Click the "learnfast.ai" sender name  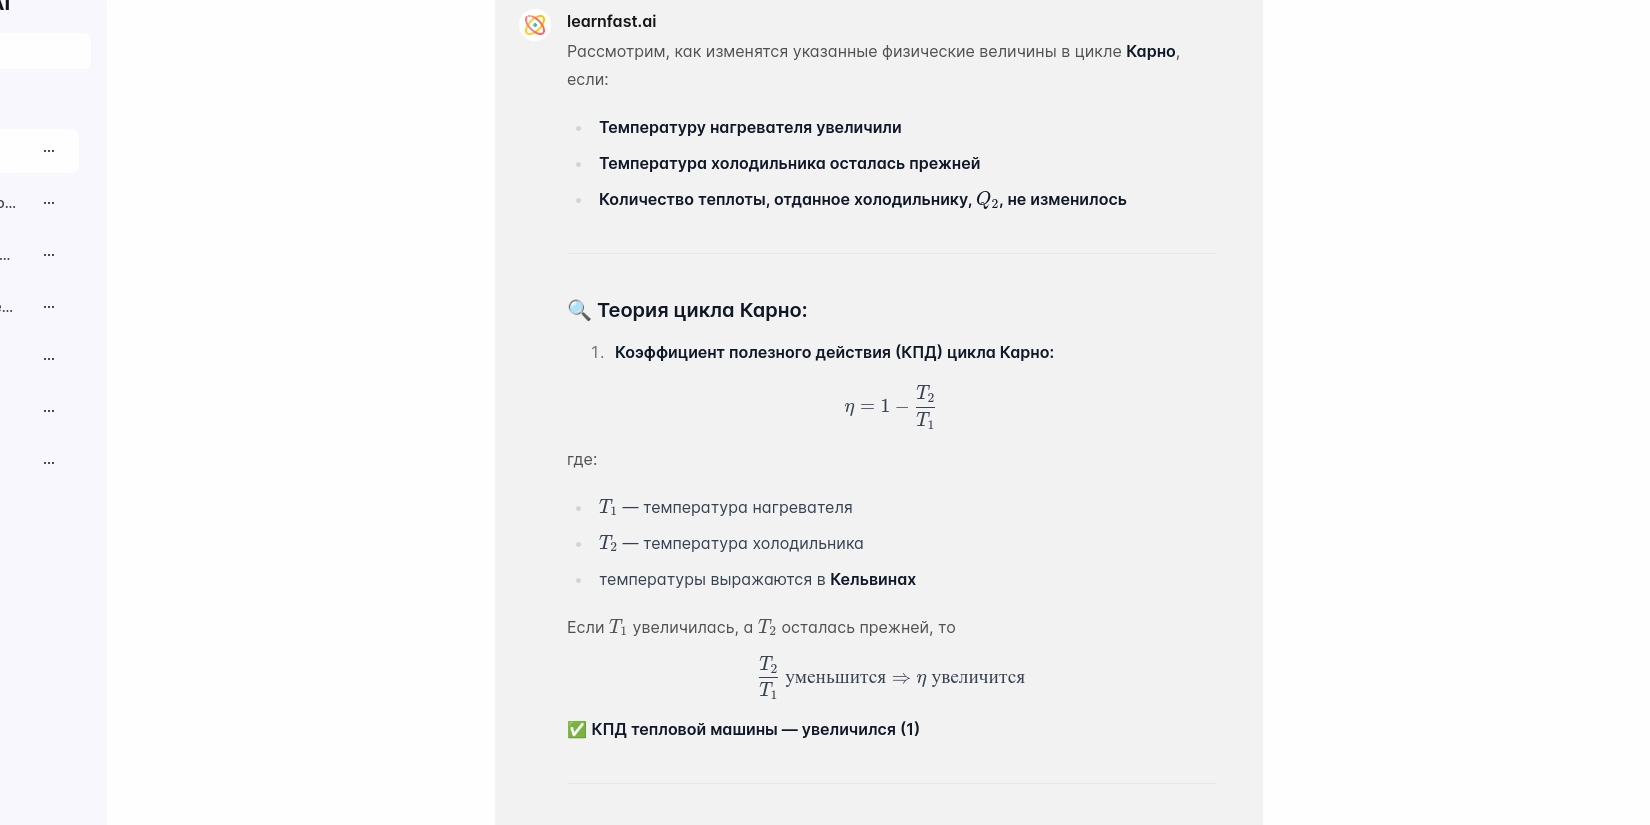click(611, 21)
